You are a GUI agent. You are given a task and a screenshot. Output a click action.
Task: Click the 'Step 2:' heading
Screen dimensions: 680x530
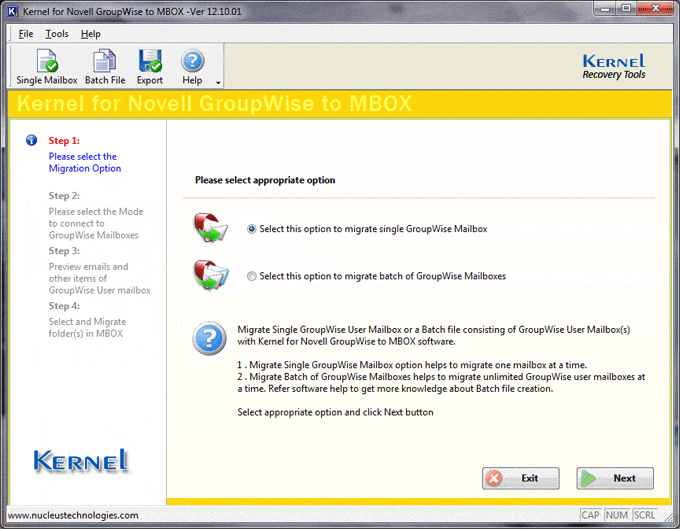[x=64, y=196]
